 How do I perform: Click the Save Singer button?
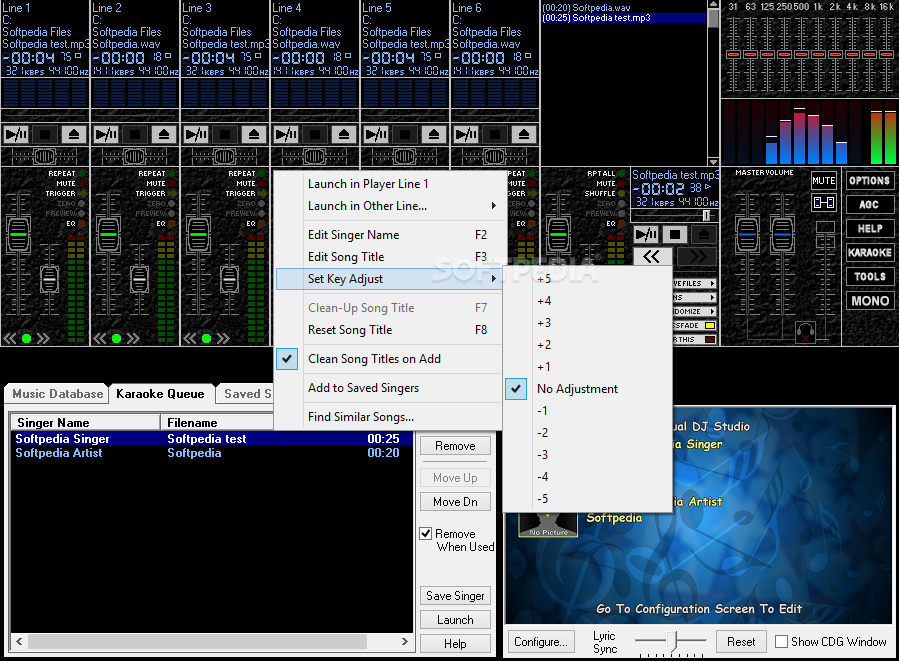point(455,596)
